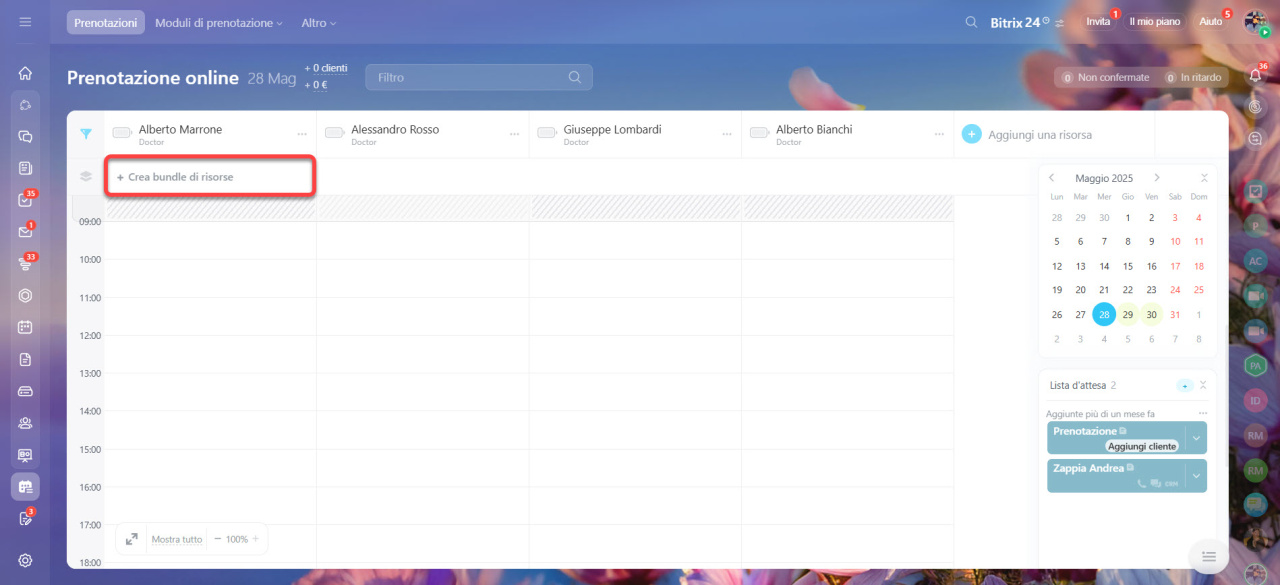The height and width of the screenshot is (585, 1280).
Task: Open options menu for Giuseppe Lombardi
Action: point(727,134)
